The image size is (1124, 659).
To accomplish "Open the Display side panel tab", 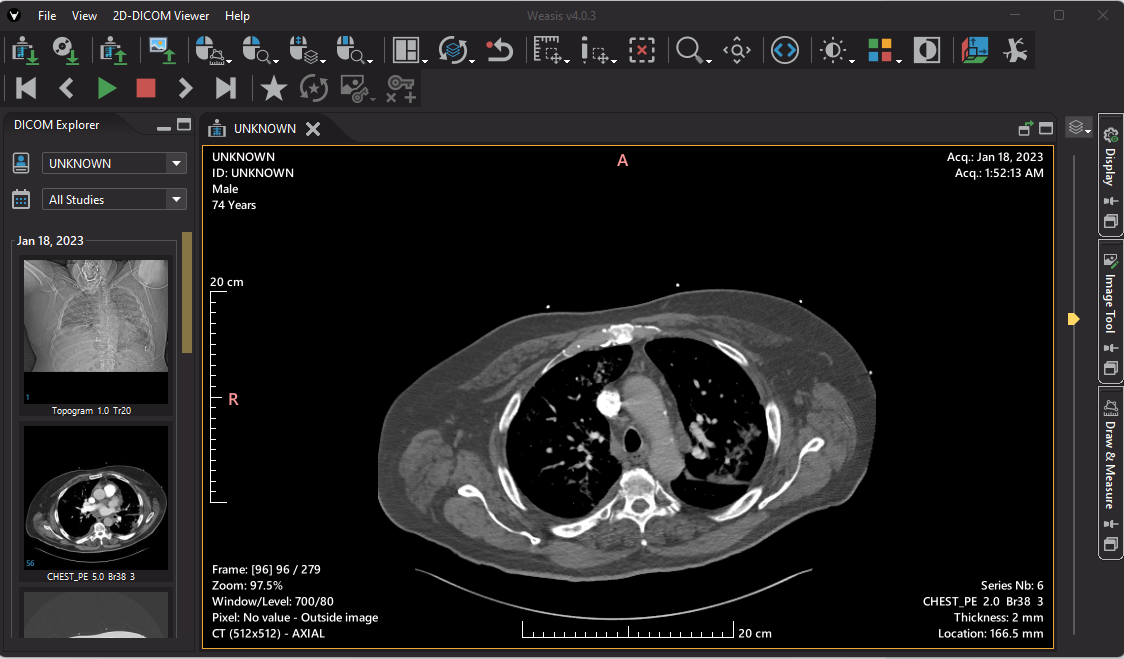I will [x=1110, y=175].
